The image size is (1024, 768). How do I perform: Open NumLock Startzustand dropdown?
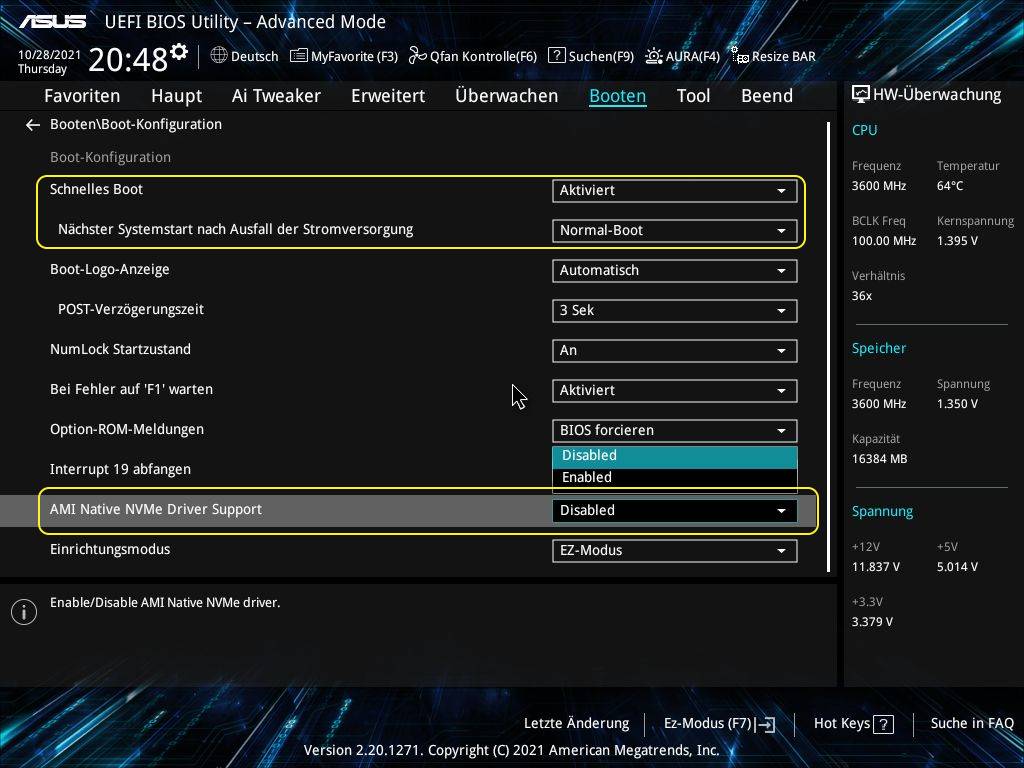[x=675, y=351]
